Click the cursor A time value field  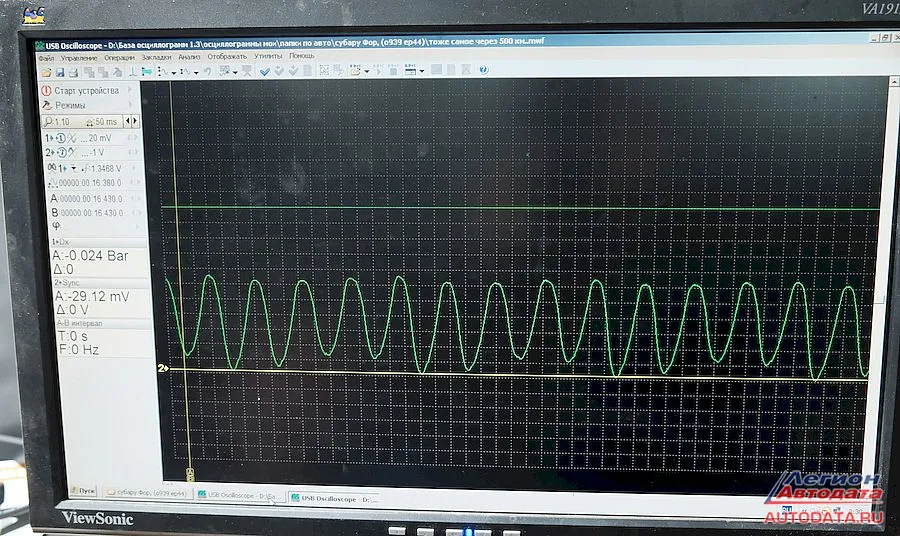tap(91, 198)
